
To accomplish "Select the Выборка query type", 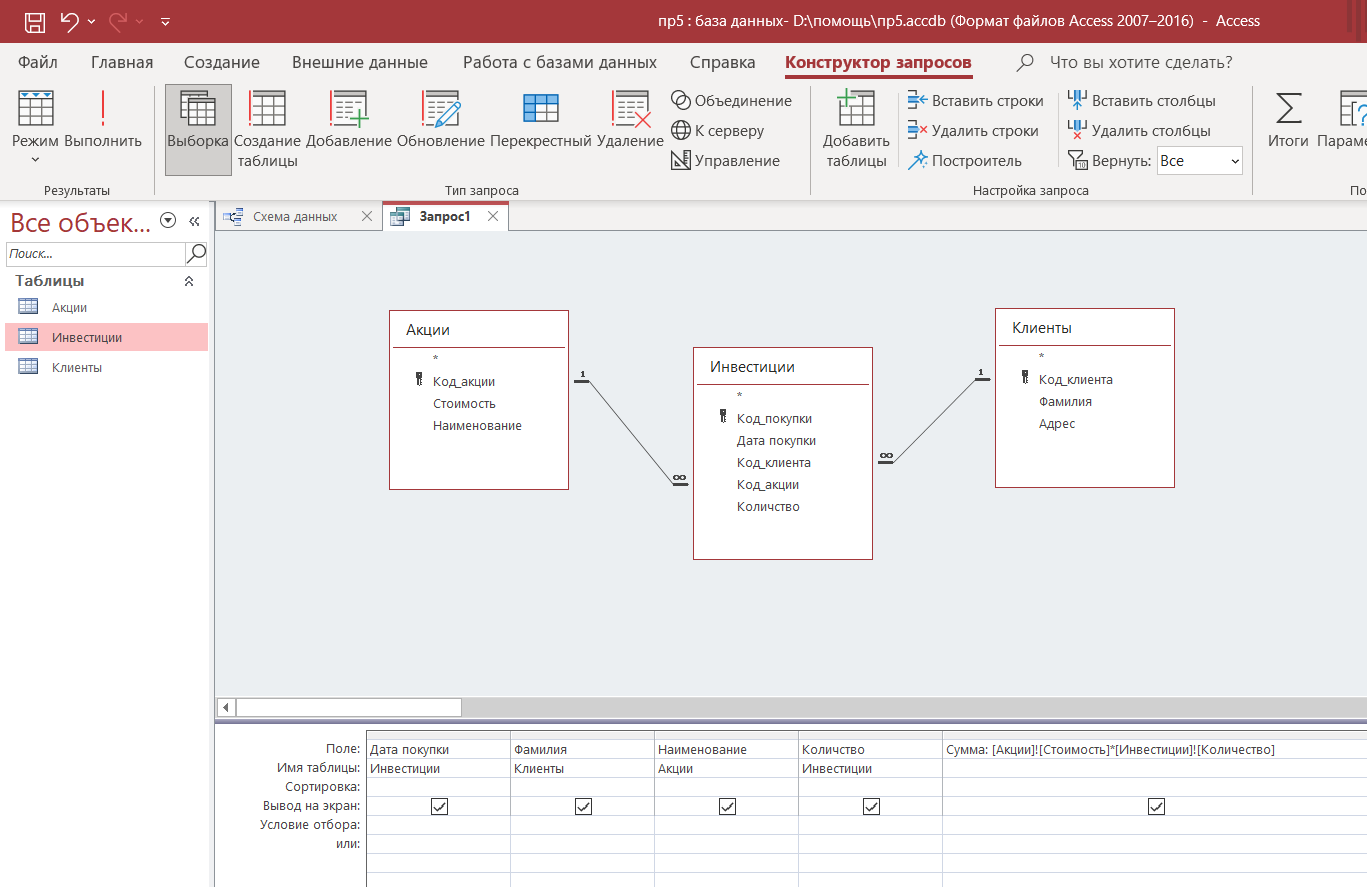I will click(x=198, y=129).
